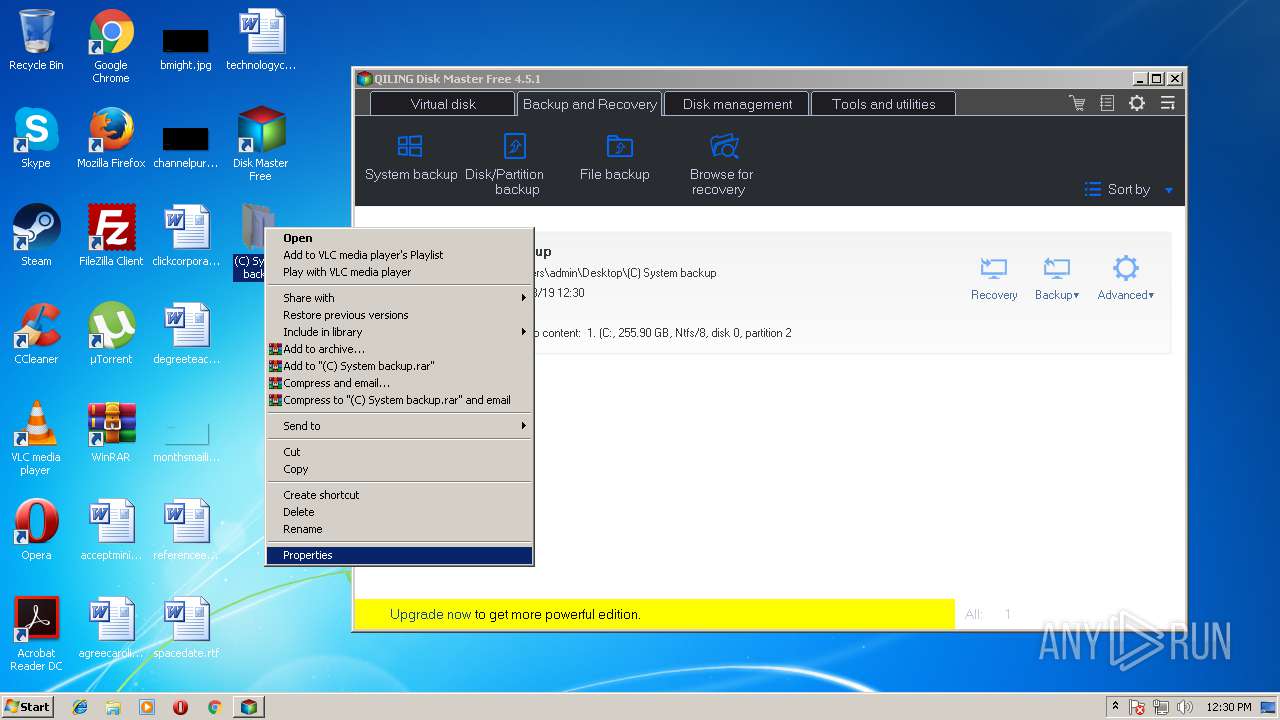Expand the Backup dropdown of the task
Screen dimensions: 1280x720
[x=1057, y=279]
